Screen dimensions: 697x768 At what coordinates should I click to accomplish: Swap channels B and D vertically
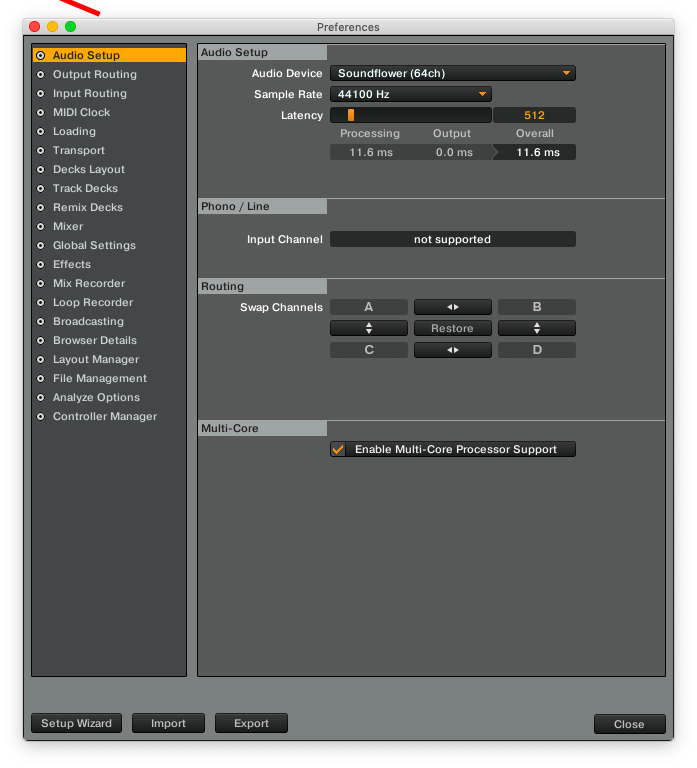click(x=537, y=328)
